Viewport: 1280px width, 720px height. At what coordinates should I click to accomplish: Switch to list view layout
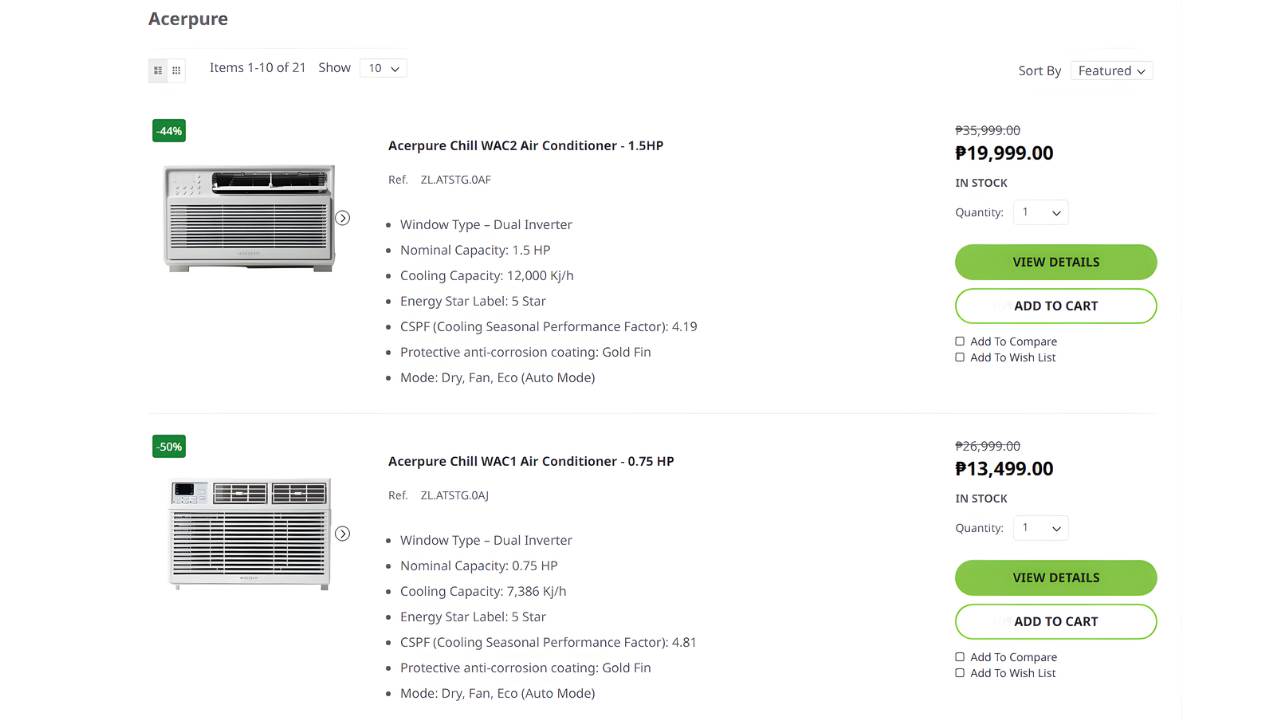158,70
